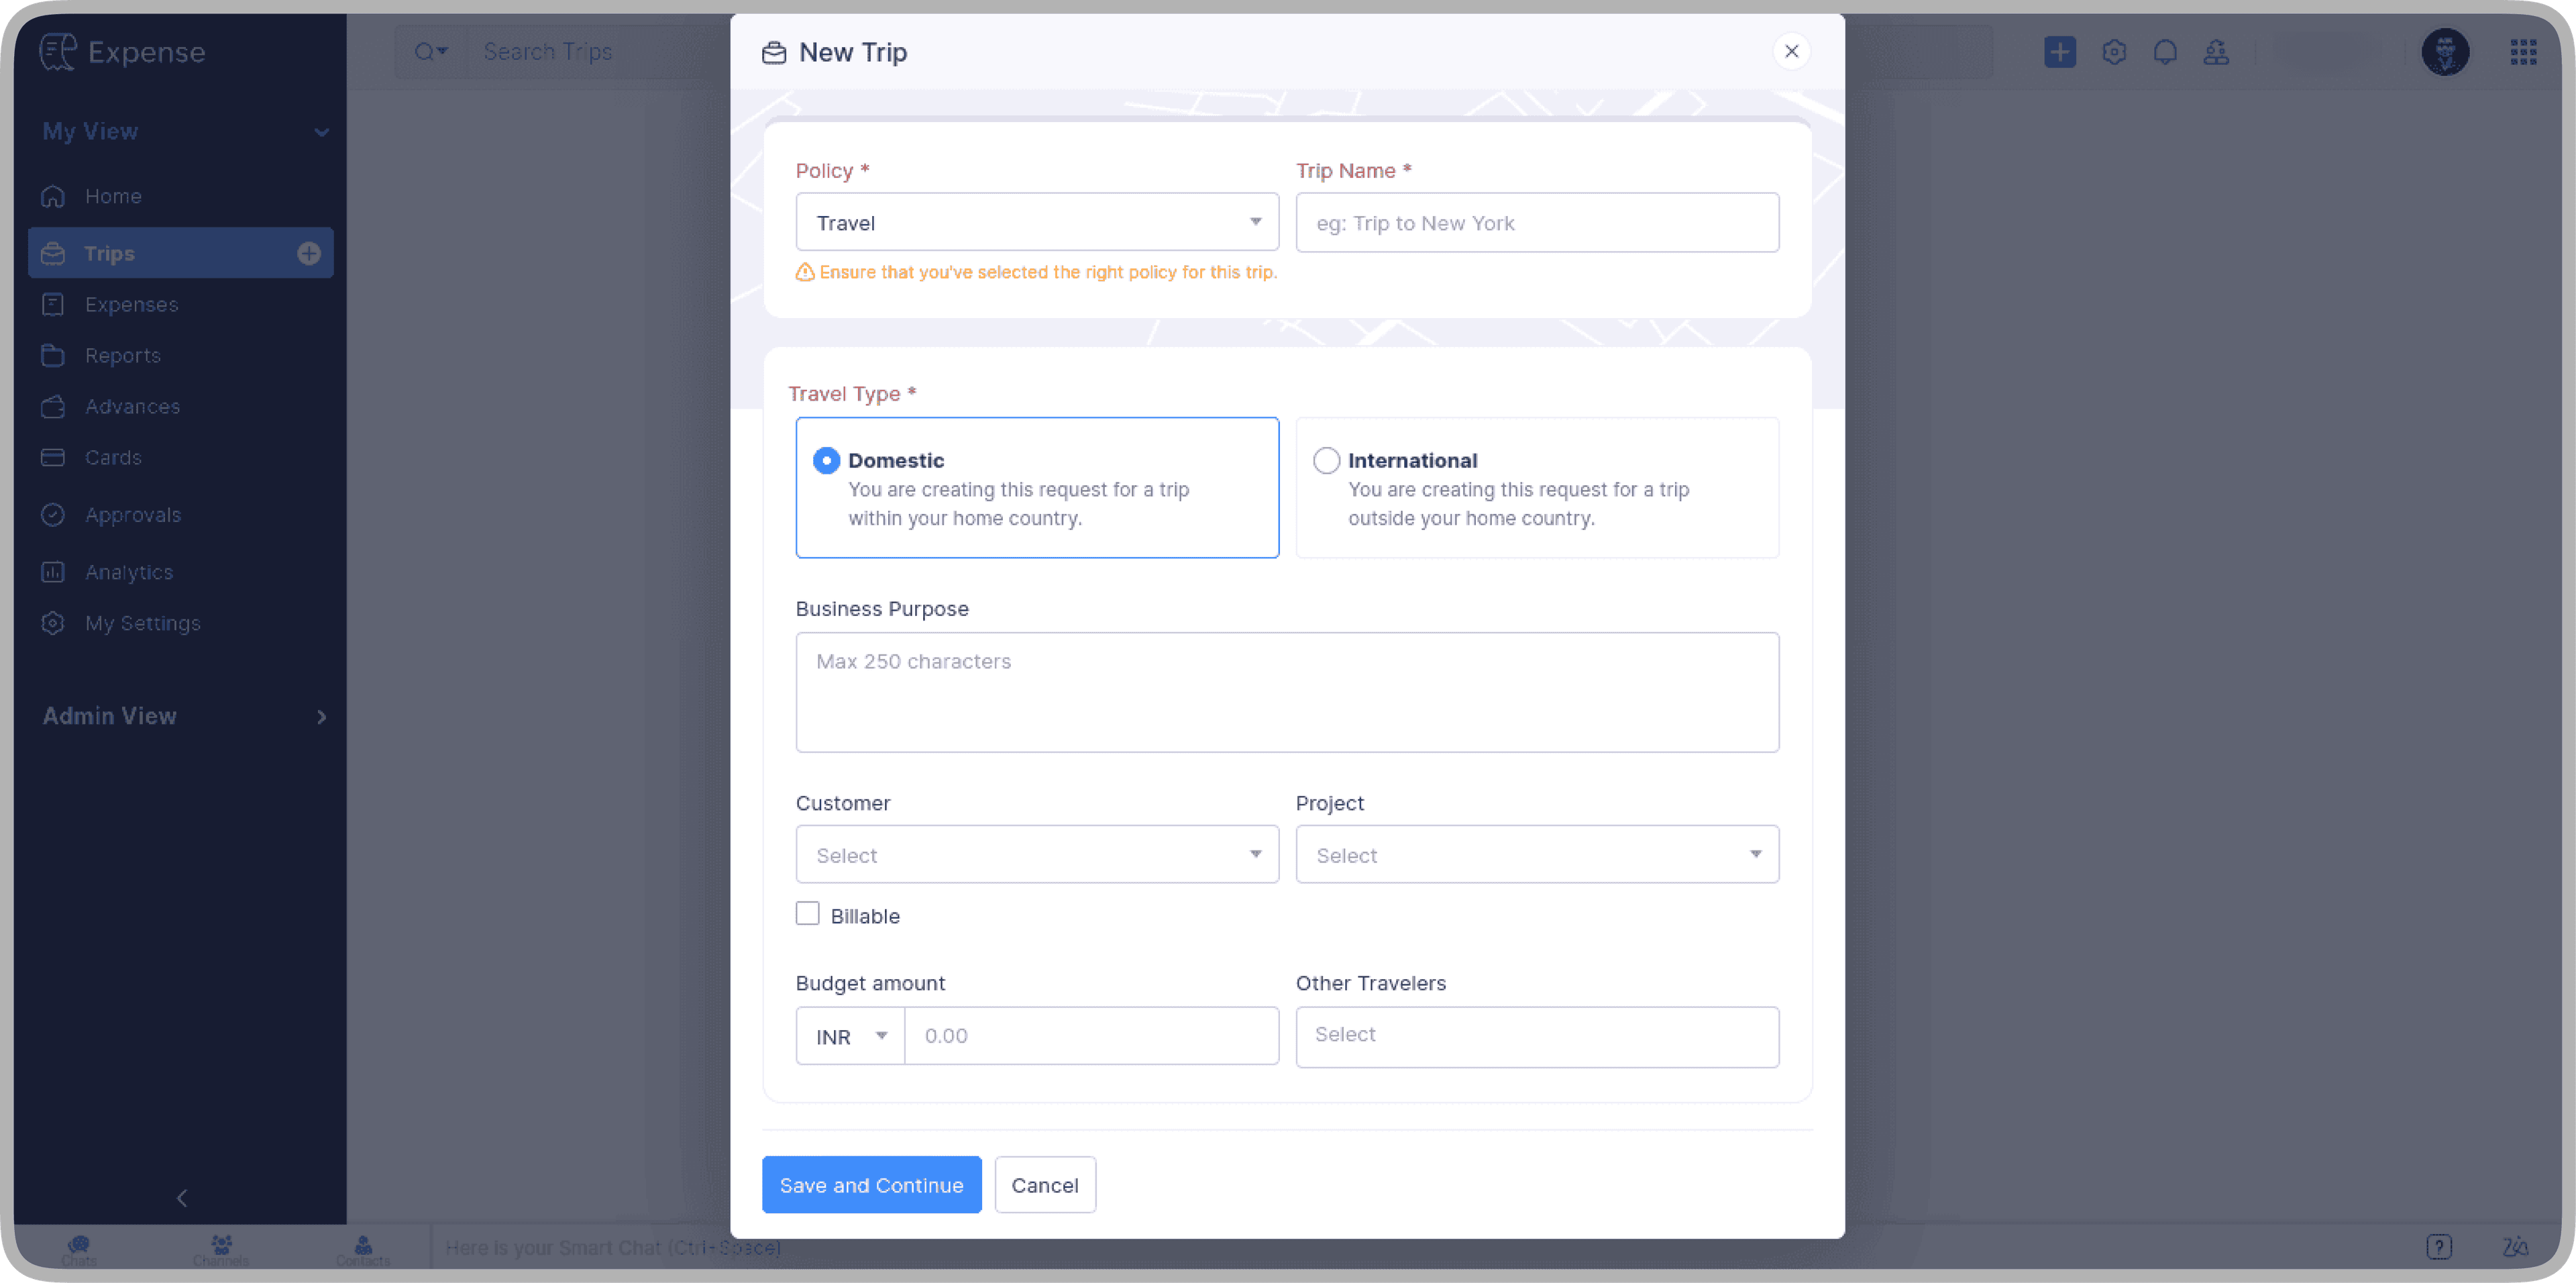Image resolution: width=2576 pixels, height=1283 pixels.
Task: Go to Home in the sidebar
Action: click(180, 196)
